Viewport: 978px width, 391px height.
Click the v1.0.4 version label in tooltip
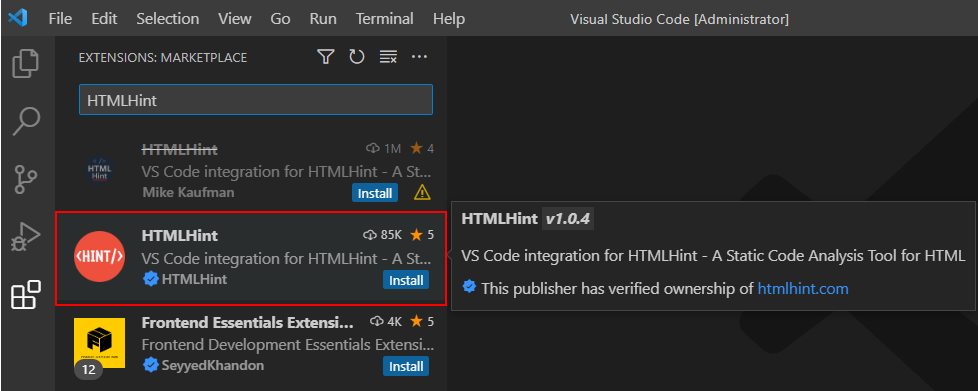click(x=568, y=219)
